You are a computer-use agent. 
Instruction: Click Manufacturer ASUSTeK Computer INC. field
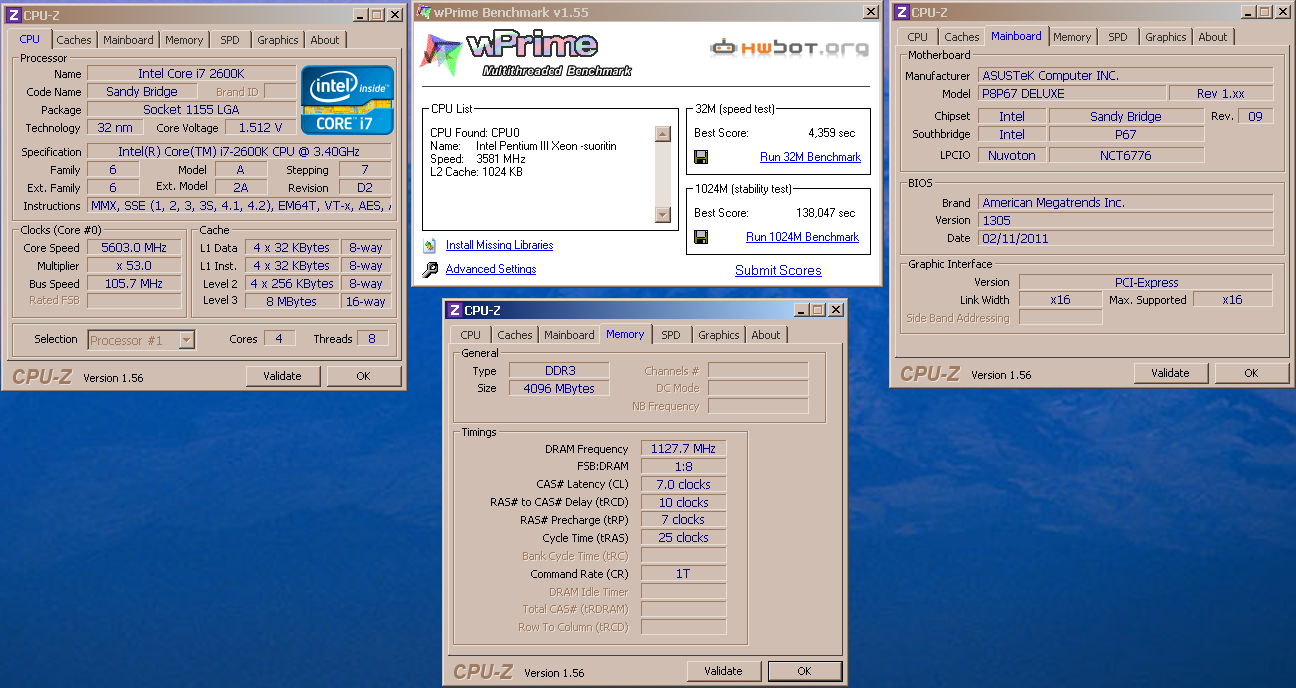click(1125, 75)
